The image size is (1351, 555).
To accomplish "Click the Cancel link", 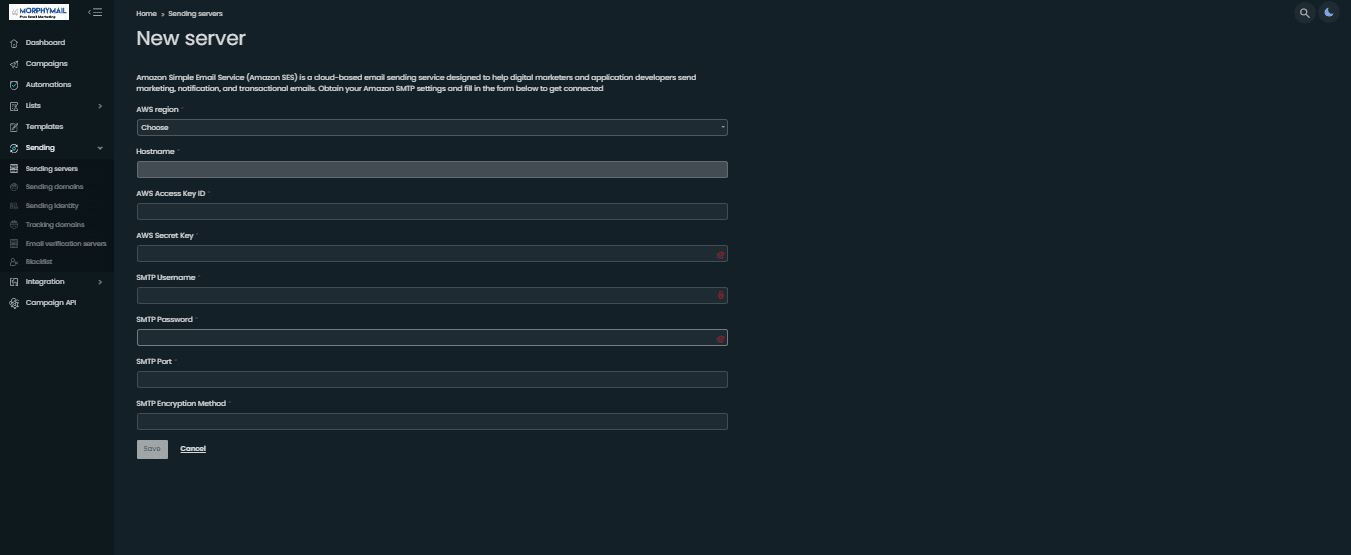I will (193, 449).
